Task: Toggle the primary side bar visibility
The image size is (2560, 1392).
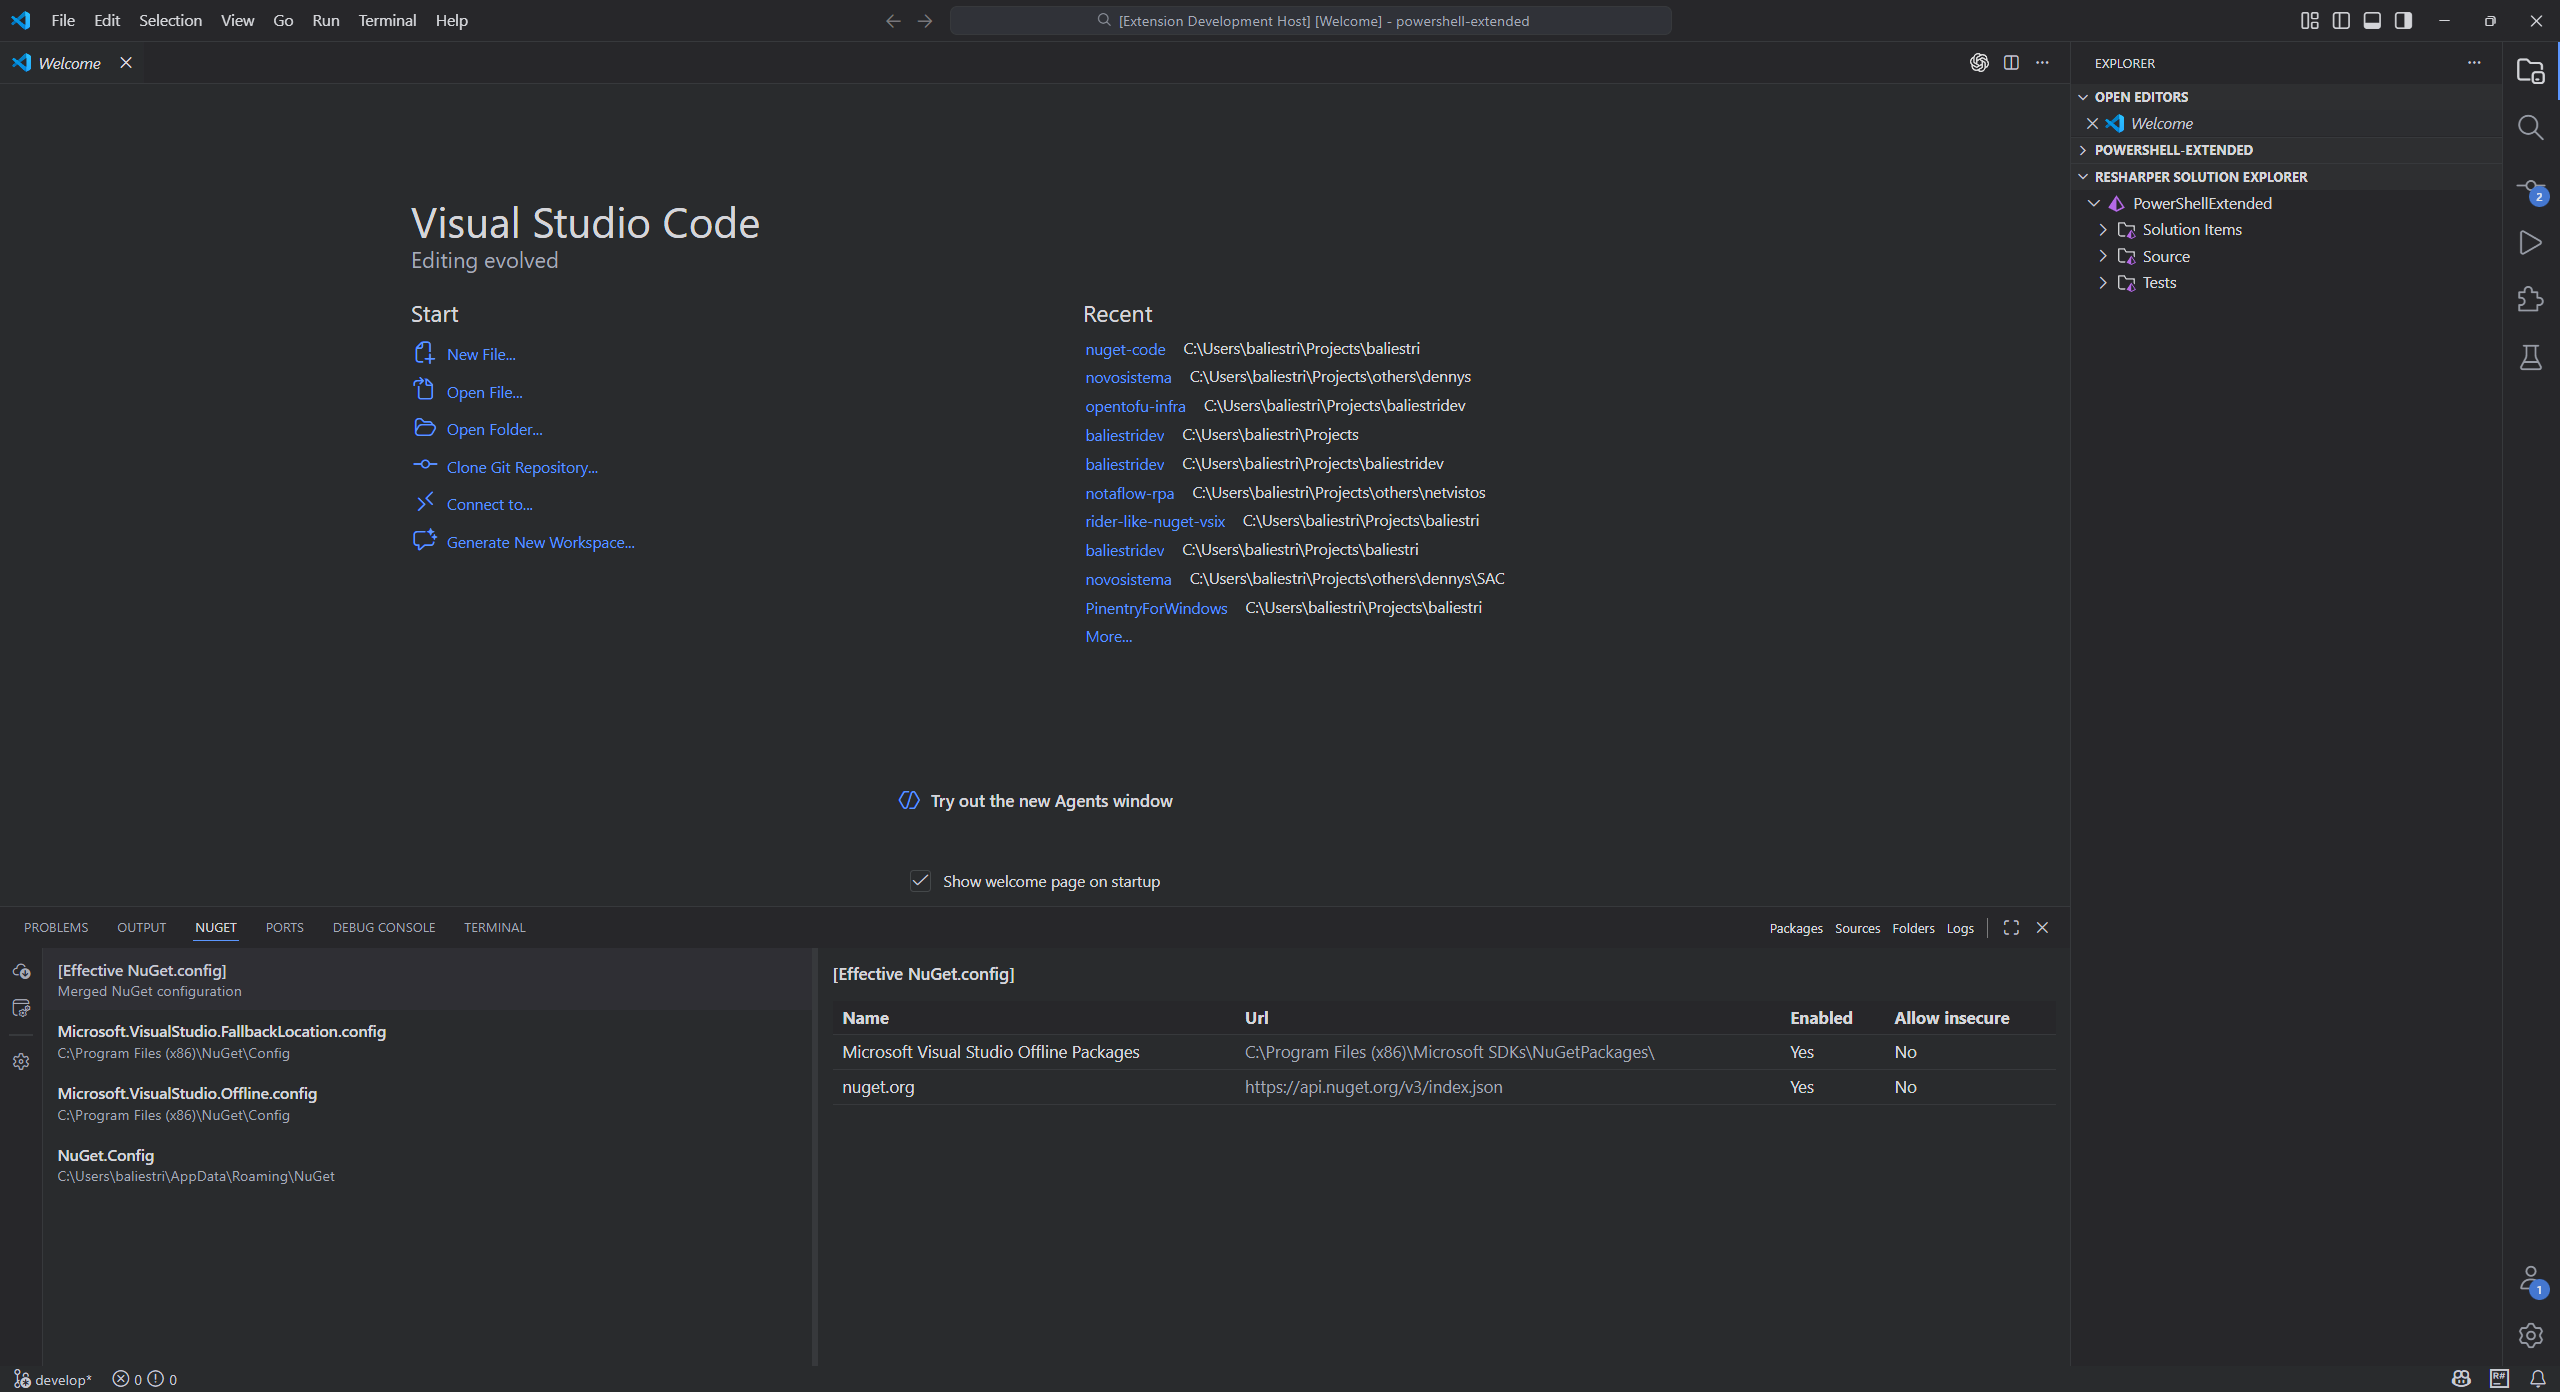Action: [x=2341, y=21]
